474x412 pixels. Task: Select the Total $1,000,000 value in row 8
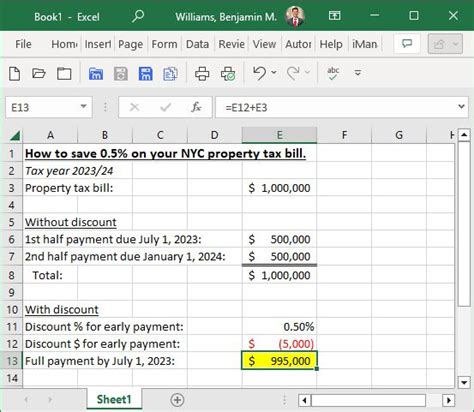tap(279, 275)
